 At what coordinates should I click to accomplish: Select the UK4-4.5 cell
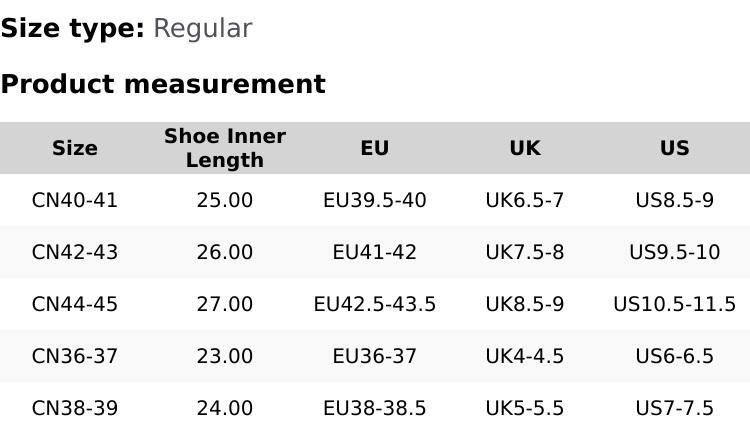pyautogui.click(x=525, y=356)
